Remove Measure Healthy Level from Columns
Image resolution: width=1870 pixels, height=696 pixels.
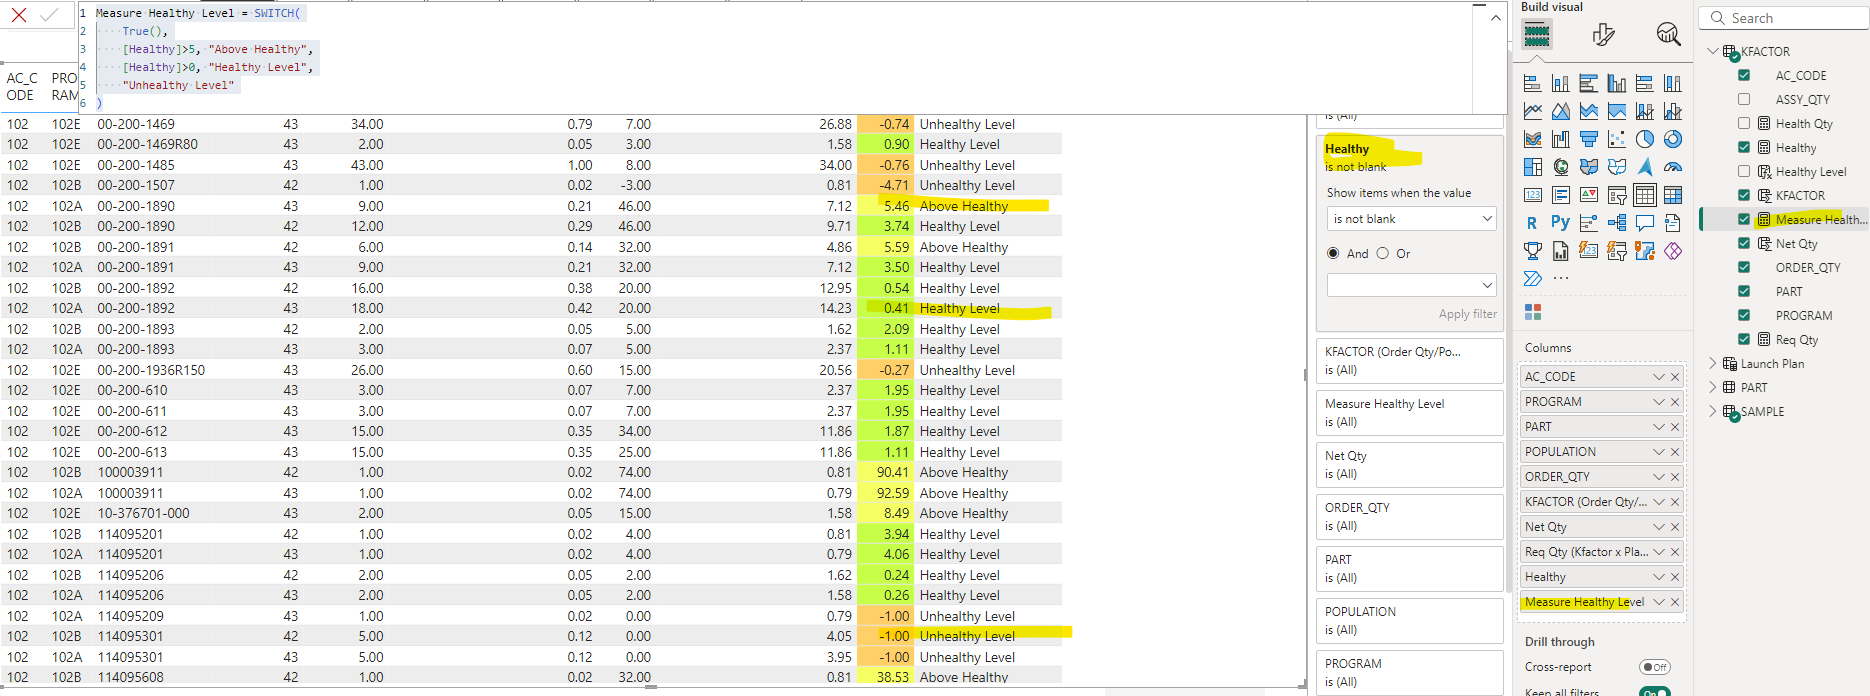point(1676,602)
